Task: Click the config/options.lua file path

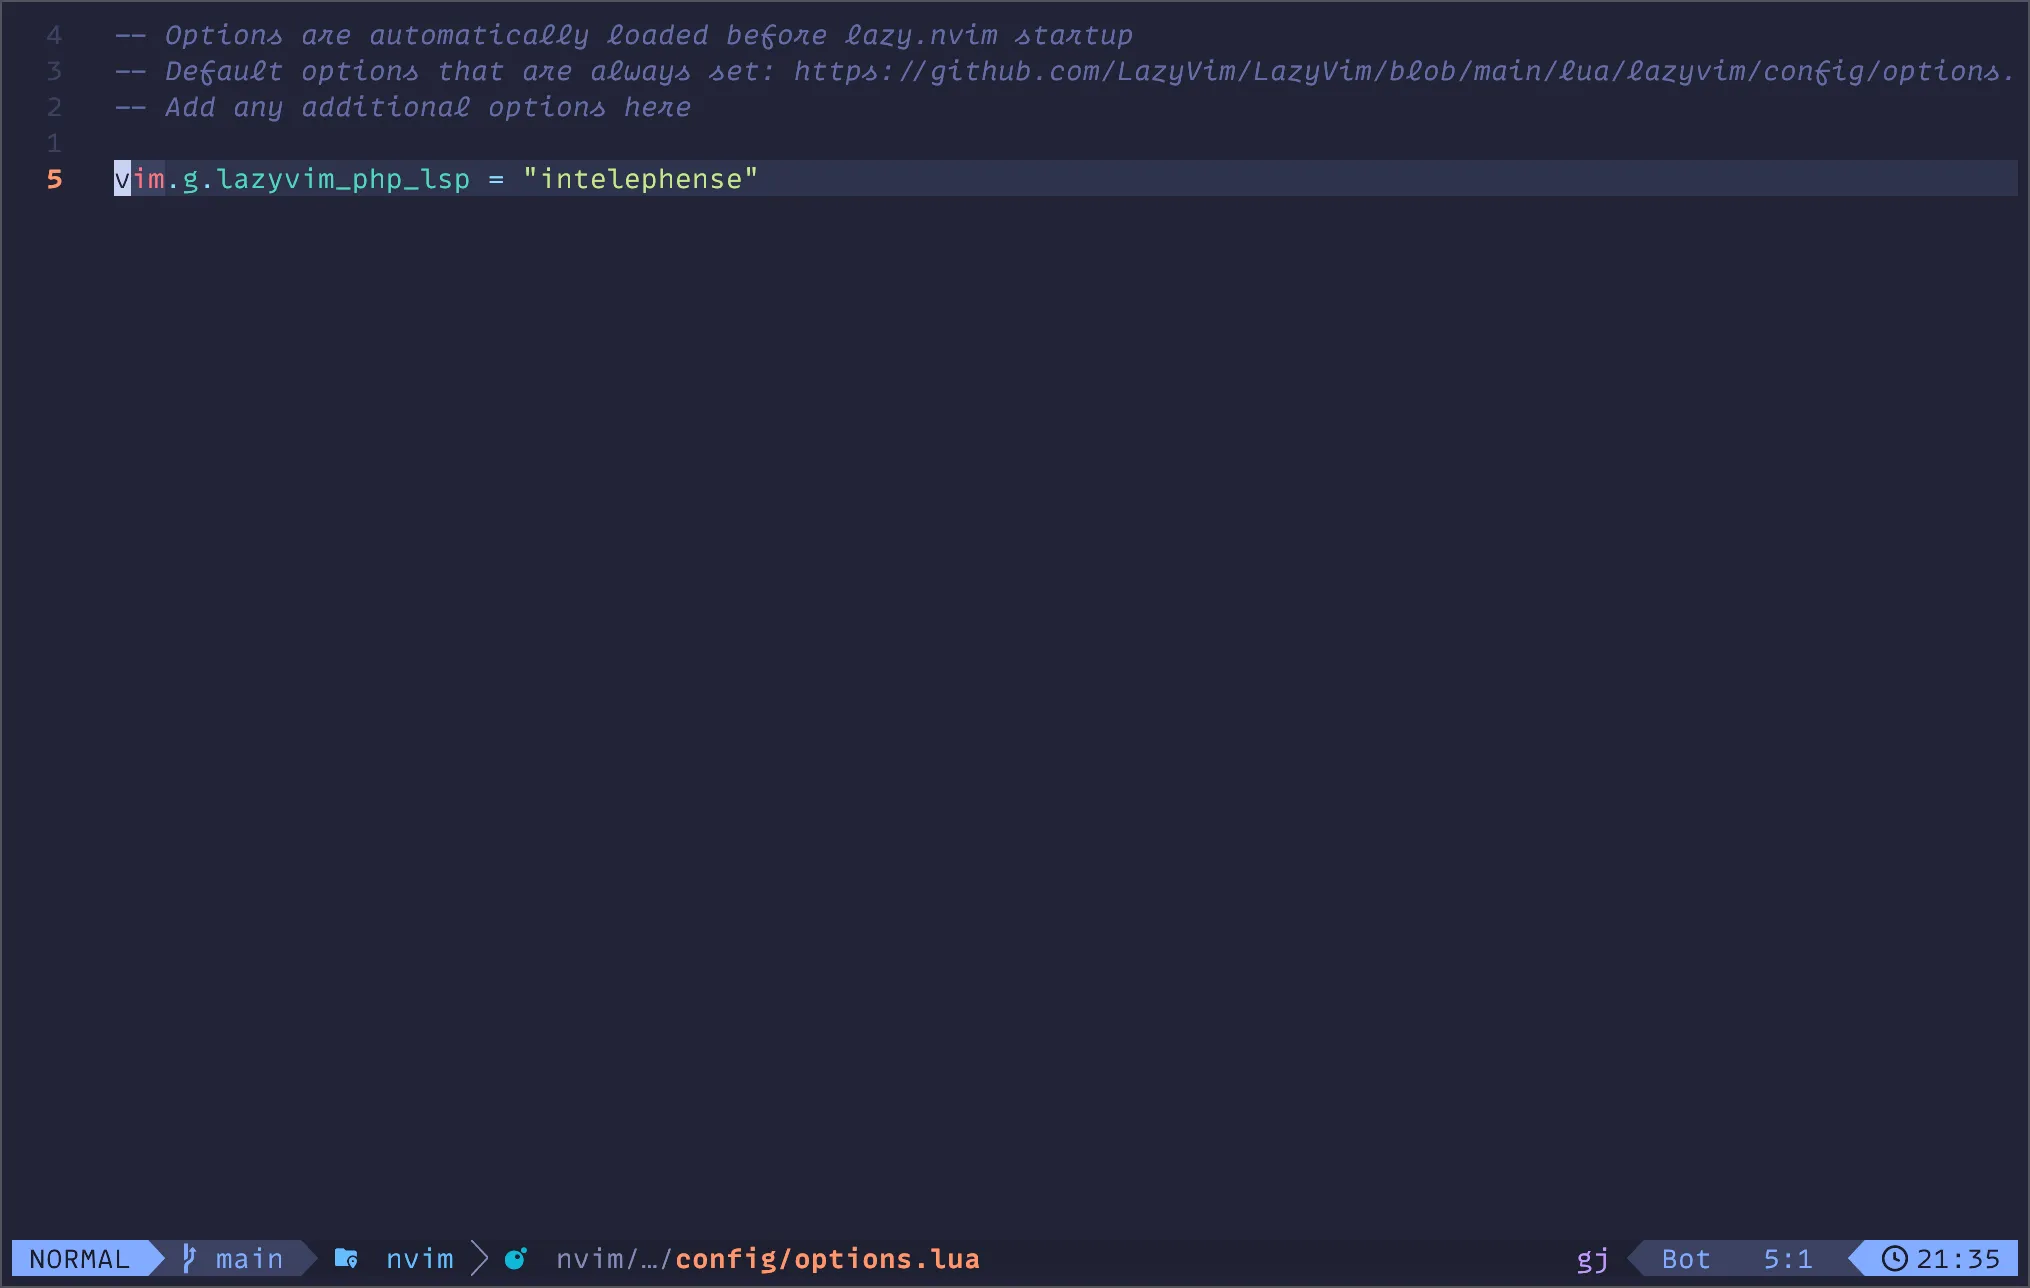Action: (827, 1259)
